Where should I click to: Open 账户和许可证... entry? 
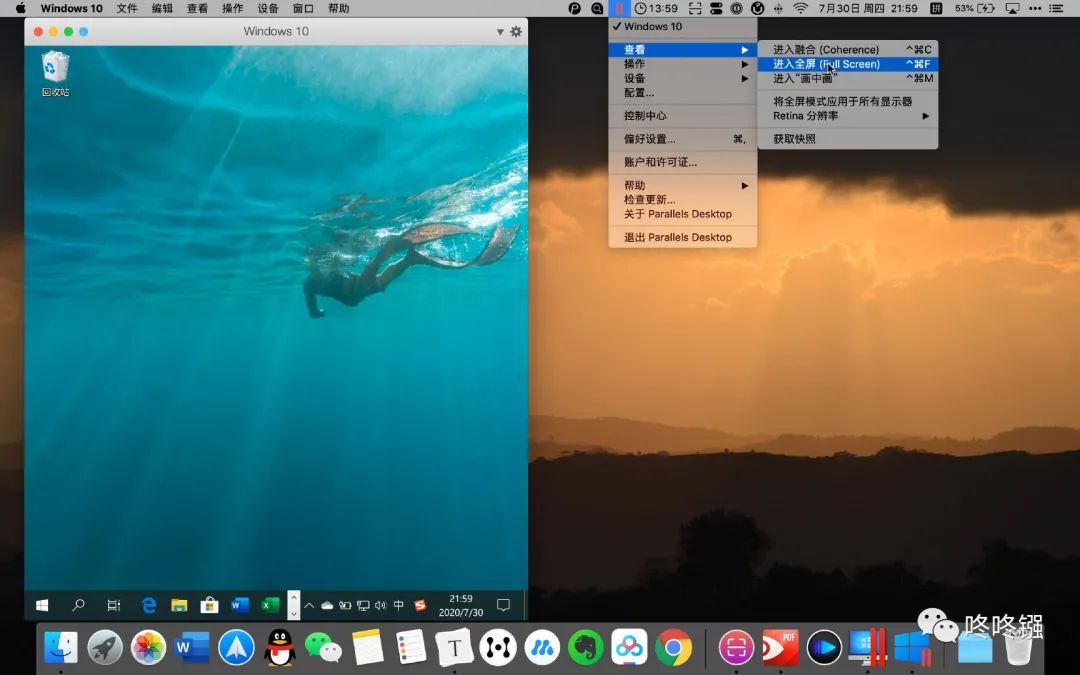pos(683,162)
